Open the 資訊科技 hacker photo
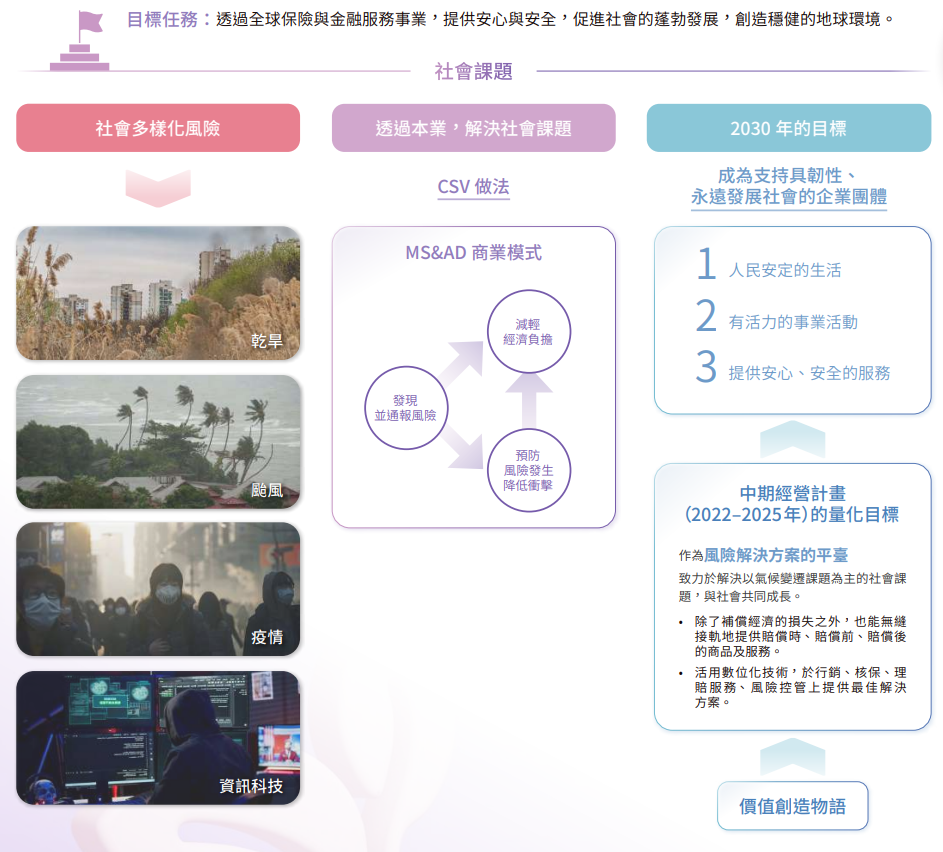Image resolution: width=943 pixels, height=852 pixels. (x=158, y=738)
